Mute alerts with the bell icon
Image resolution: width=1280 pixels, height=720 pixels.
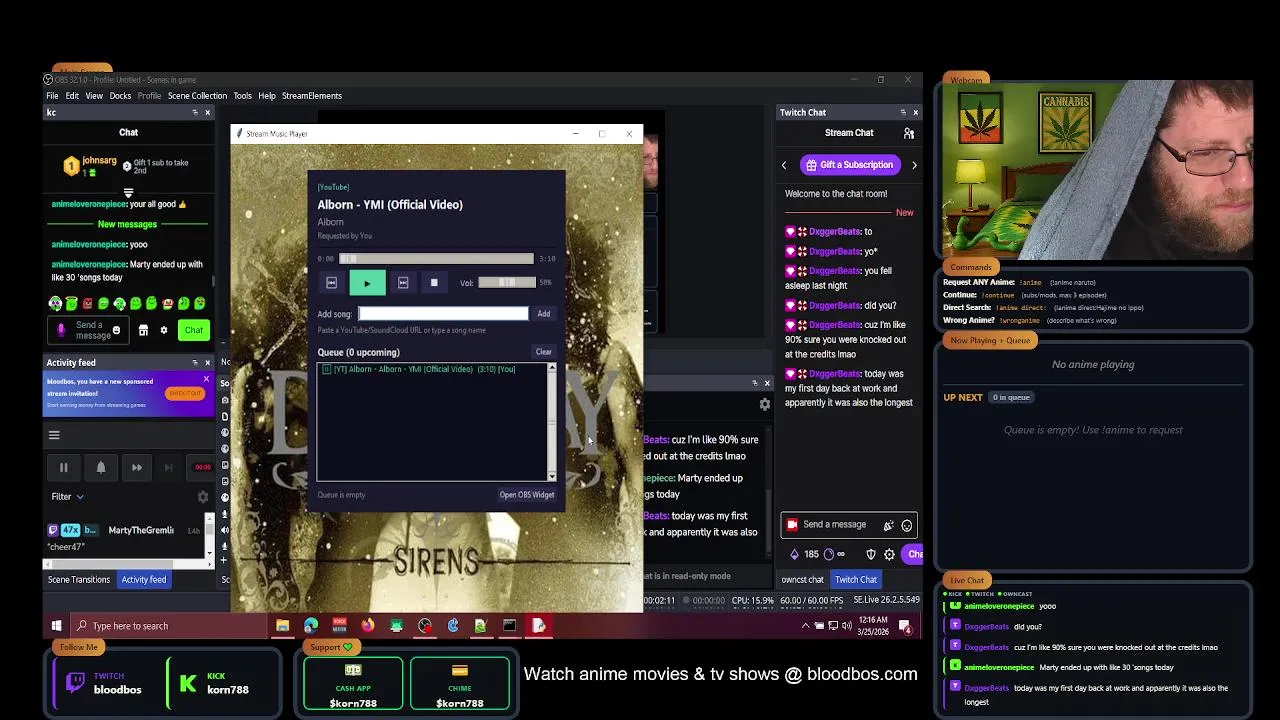pos(100,467)
